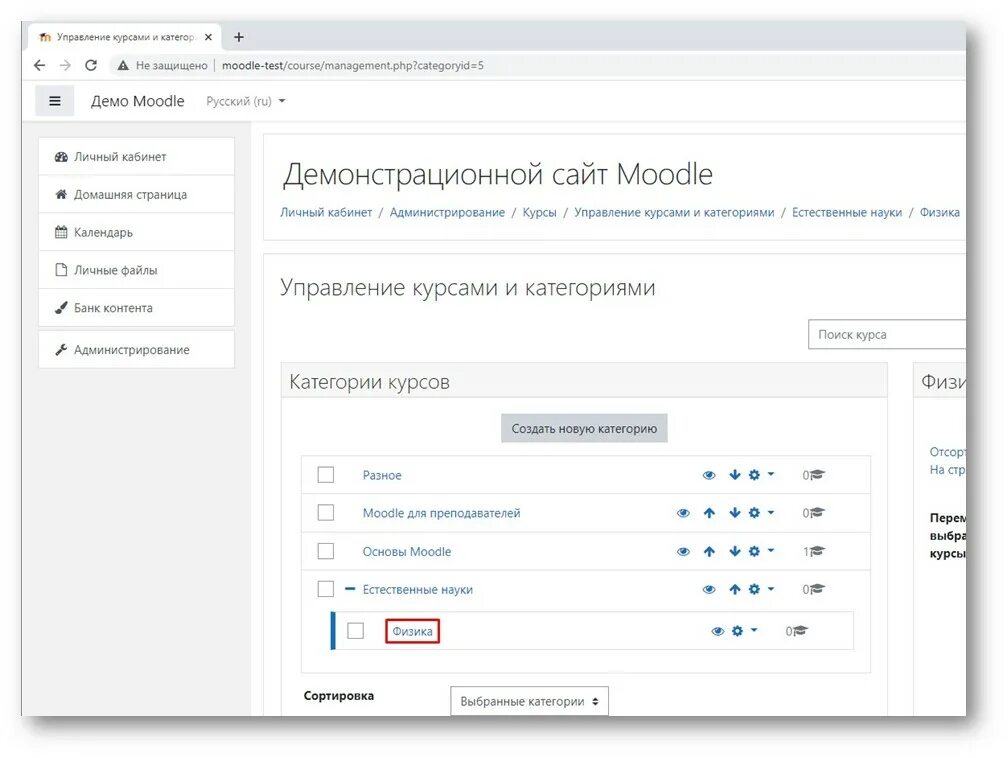Click the Администрирование wrench icon
The image size is (1008, 758).
(x=61, y=350)
